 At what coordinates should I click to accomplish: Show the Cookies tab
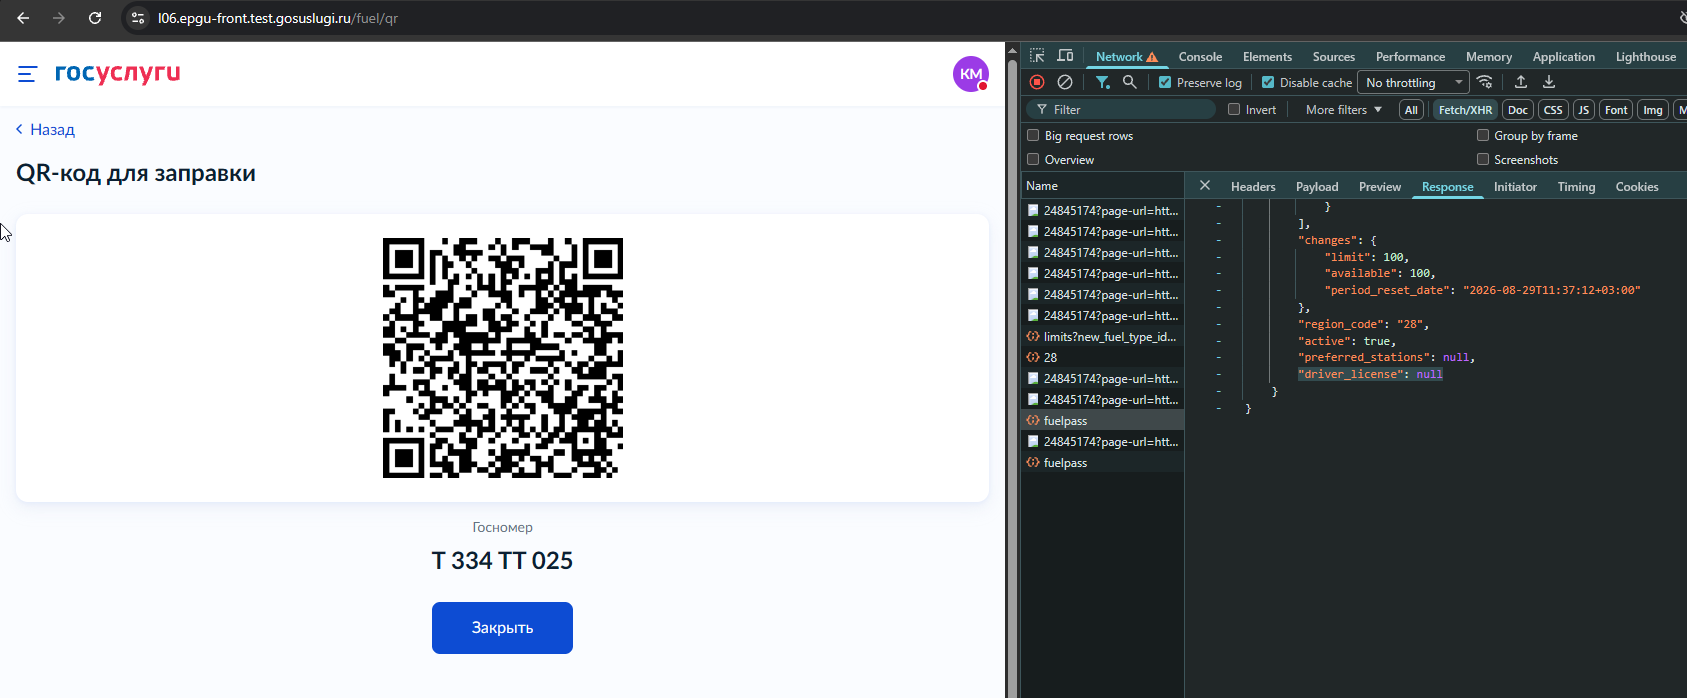(x=1637, y=186)
